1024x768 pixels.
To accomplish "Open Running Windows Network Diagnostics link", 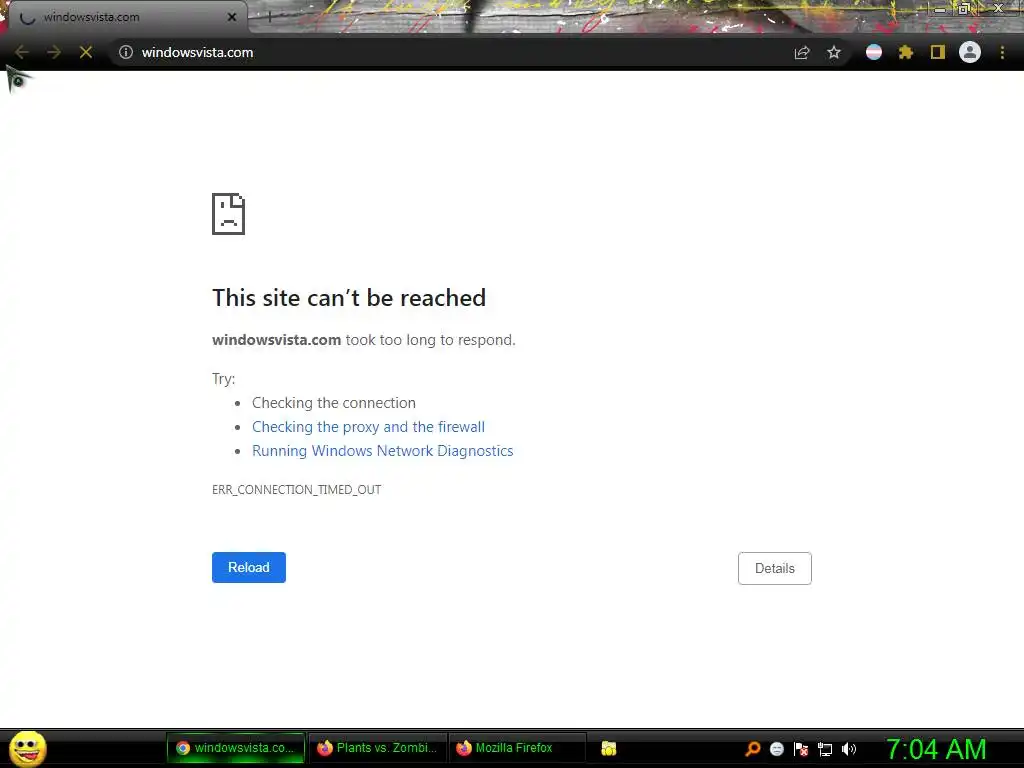I will [383, 451].
